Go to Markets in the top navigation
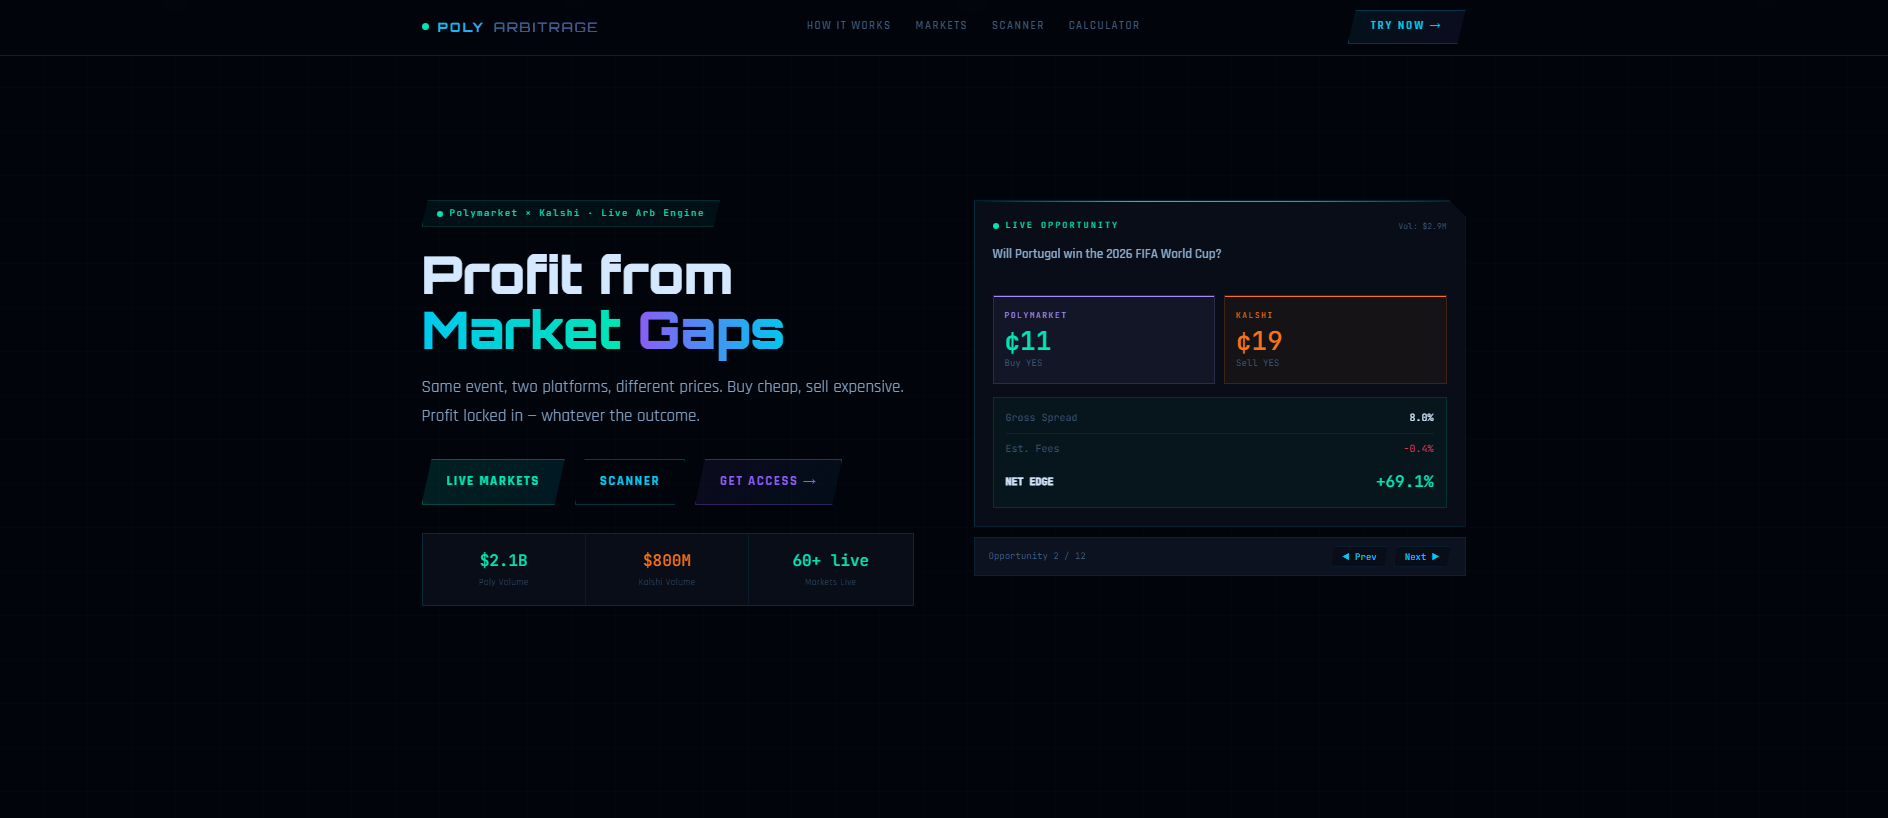 tap(941, 26)
